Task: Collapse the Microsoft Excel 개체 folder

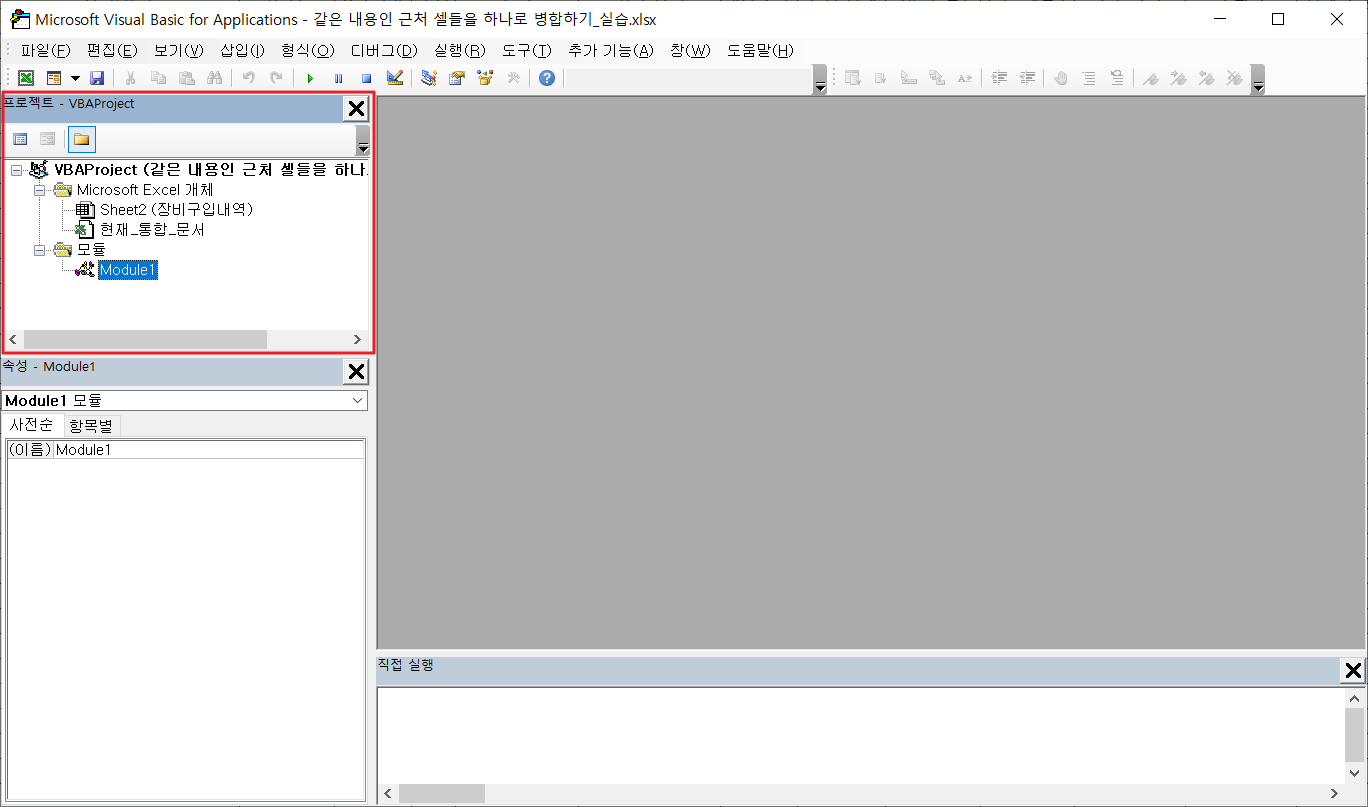Action: (39, 190)
